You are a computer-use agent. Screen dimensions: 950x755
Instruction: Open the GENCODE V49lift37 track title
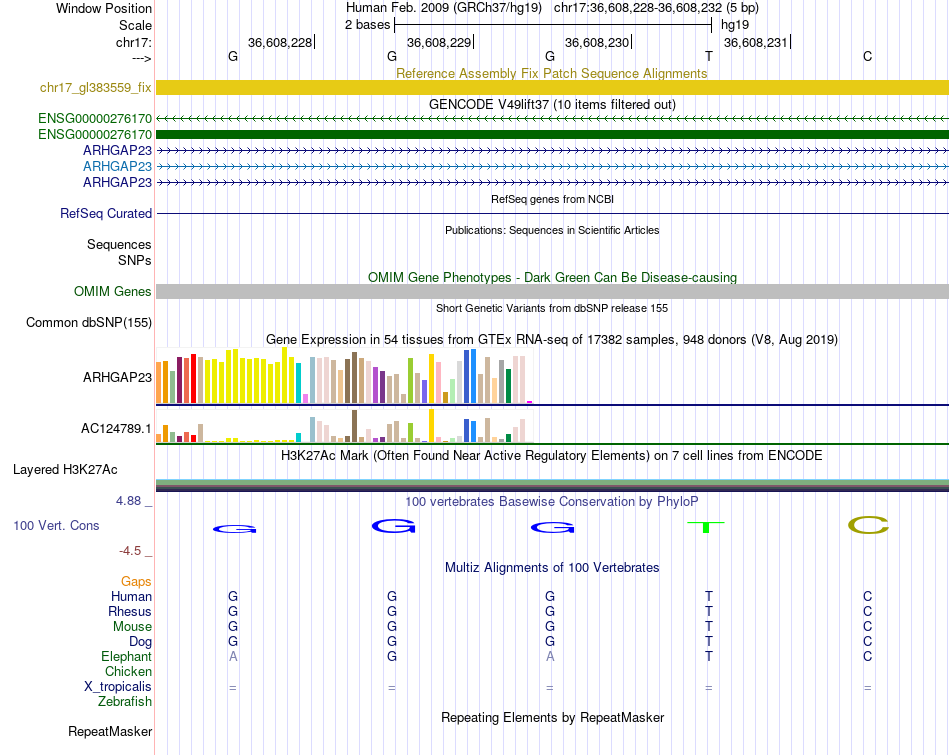[552, 104]
